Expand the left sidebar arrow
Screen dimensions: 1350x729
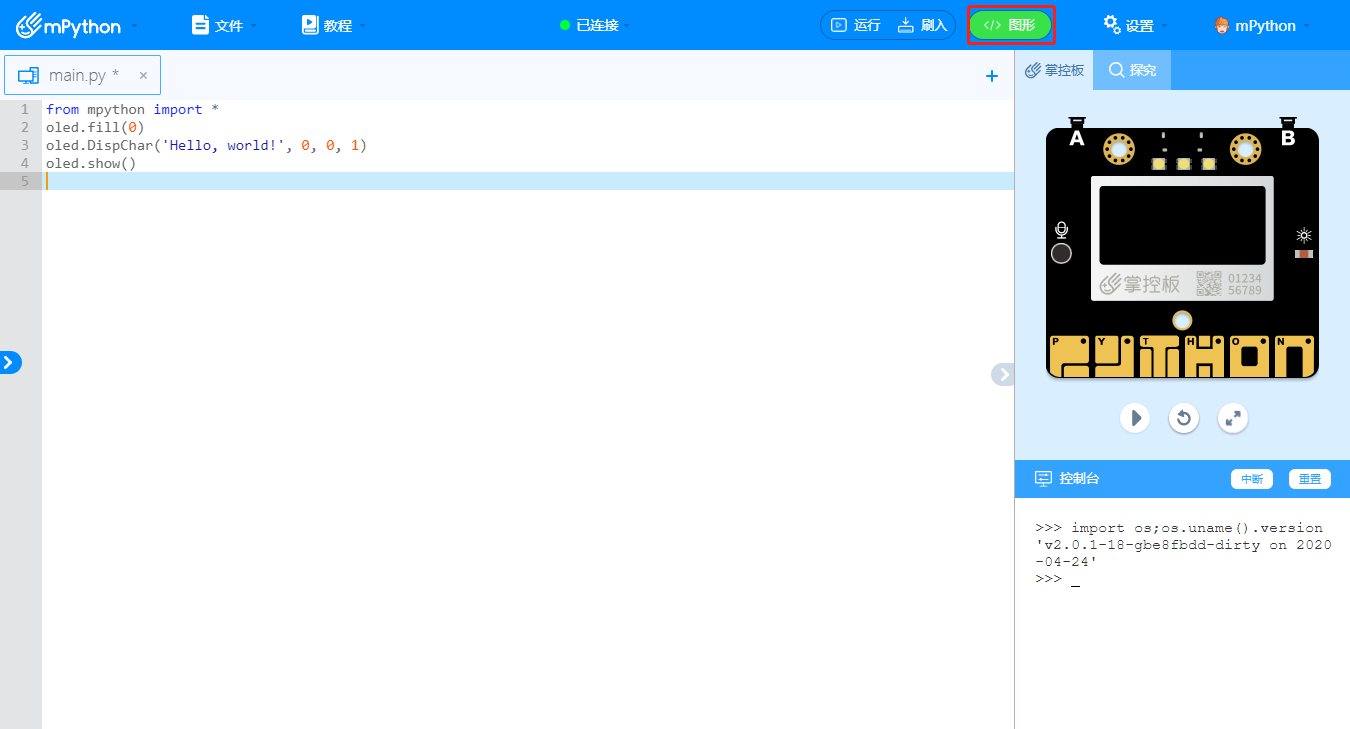(x=10, y=362)
